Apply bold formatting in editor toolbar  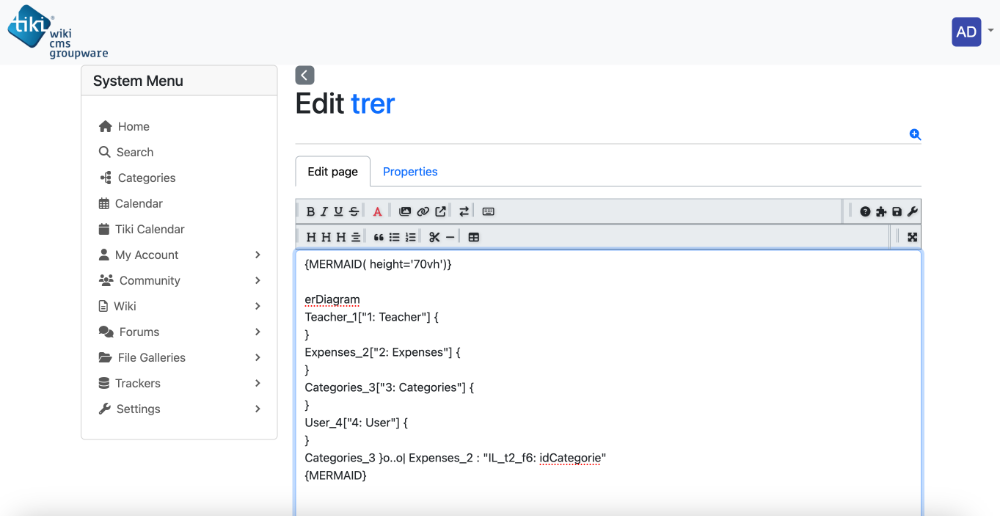click(311, 212)
